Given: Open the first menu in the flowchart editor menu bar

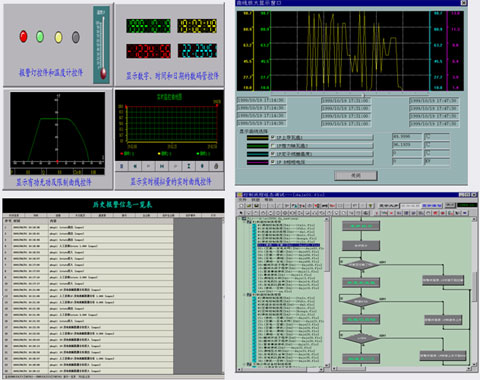Looking at the screenshot, I should tap(242, 200).
